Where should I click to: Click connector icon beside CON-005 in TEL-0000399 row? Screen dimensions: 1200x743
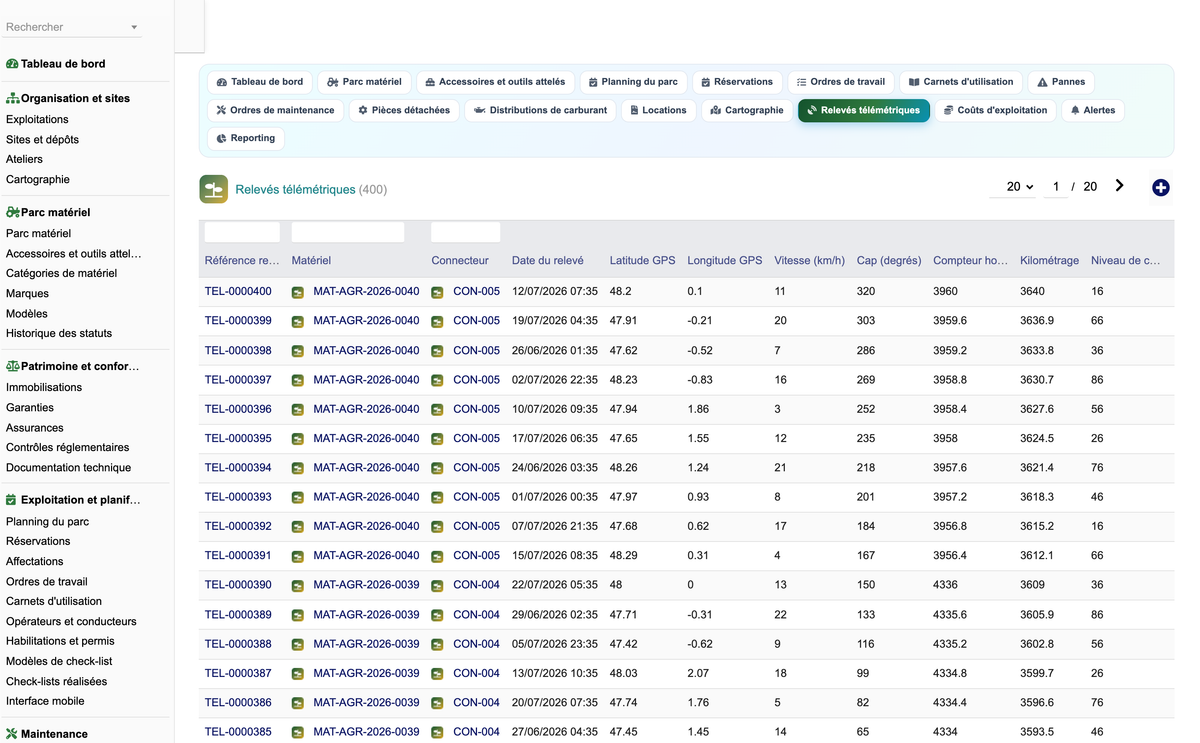pyautogui.click(x=437, y=321)
